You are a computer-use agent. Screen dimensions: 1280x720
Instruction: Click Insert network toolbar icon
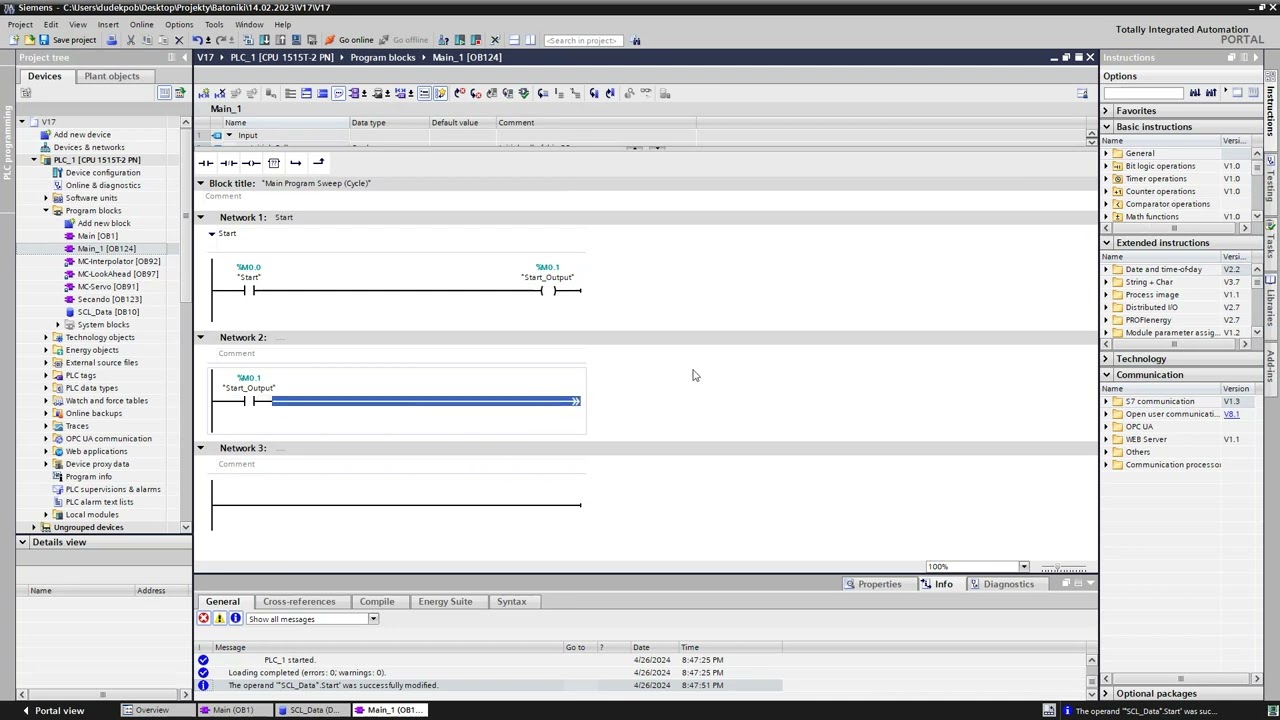pos(204,94)
